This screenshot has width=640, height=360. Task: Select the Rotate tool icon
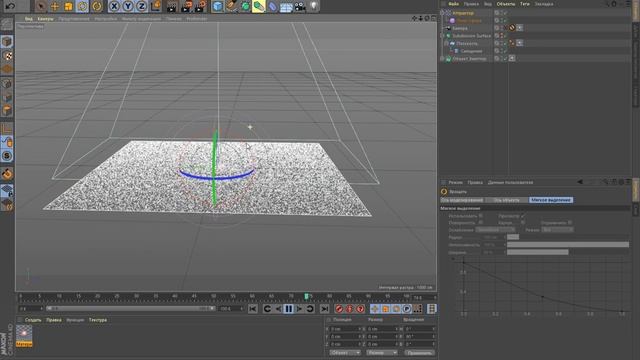coord(82,6)
